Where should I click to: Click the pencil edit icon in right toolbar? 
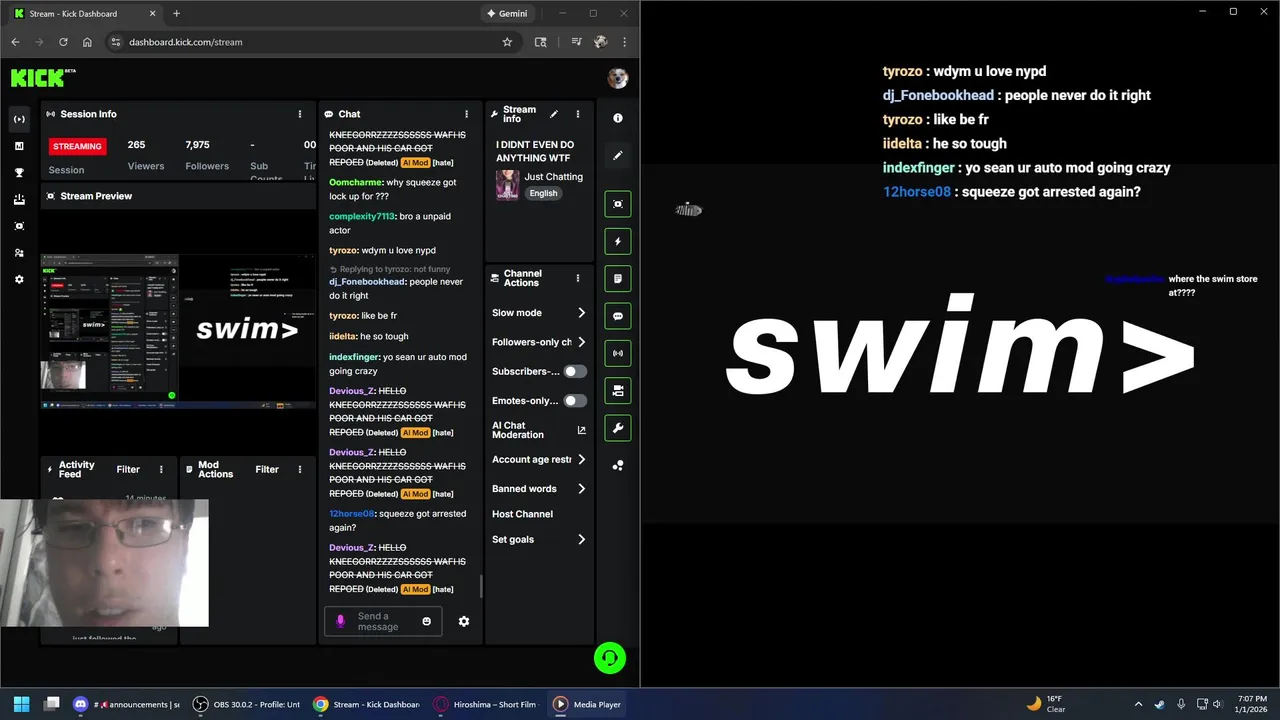618,156
